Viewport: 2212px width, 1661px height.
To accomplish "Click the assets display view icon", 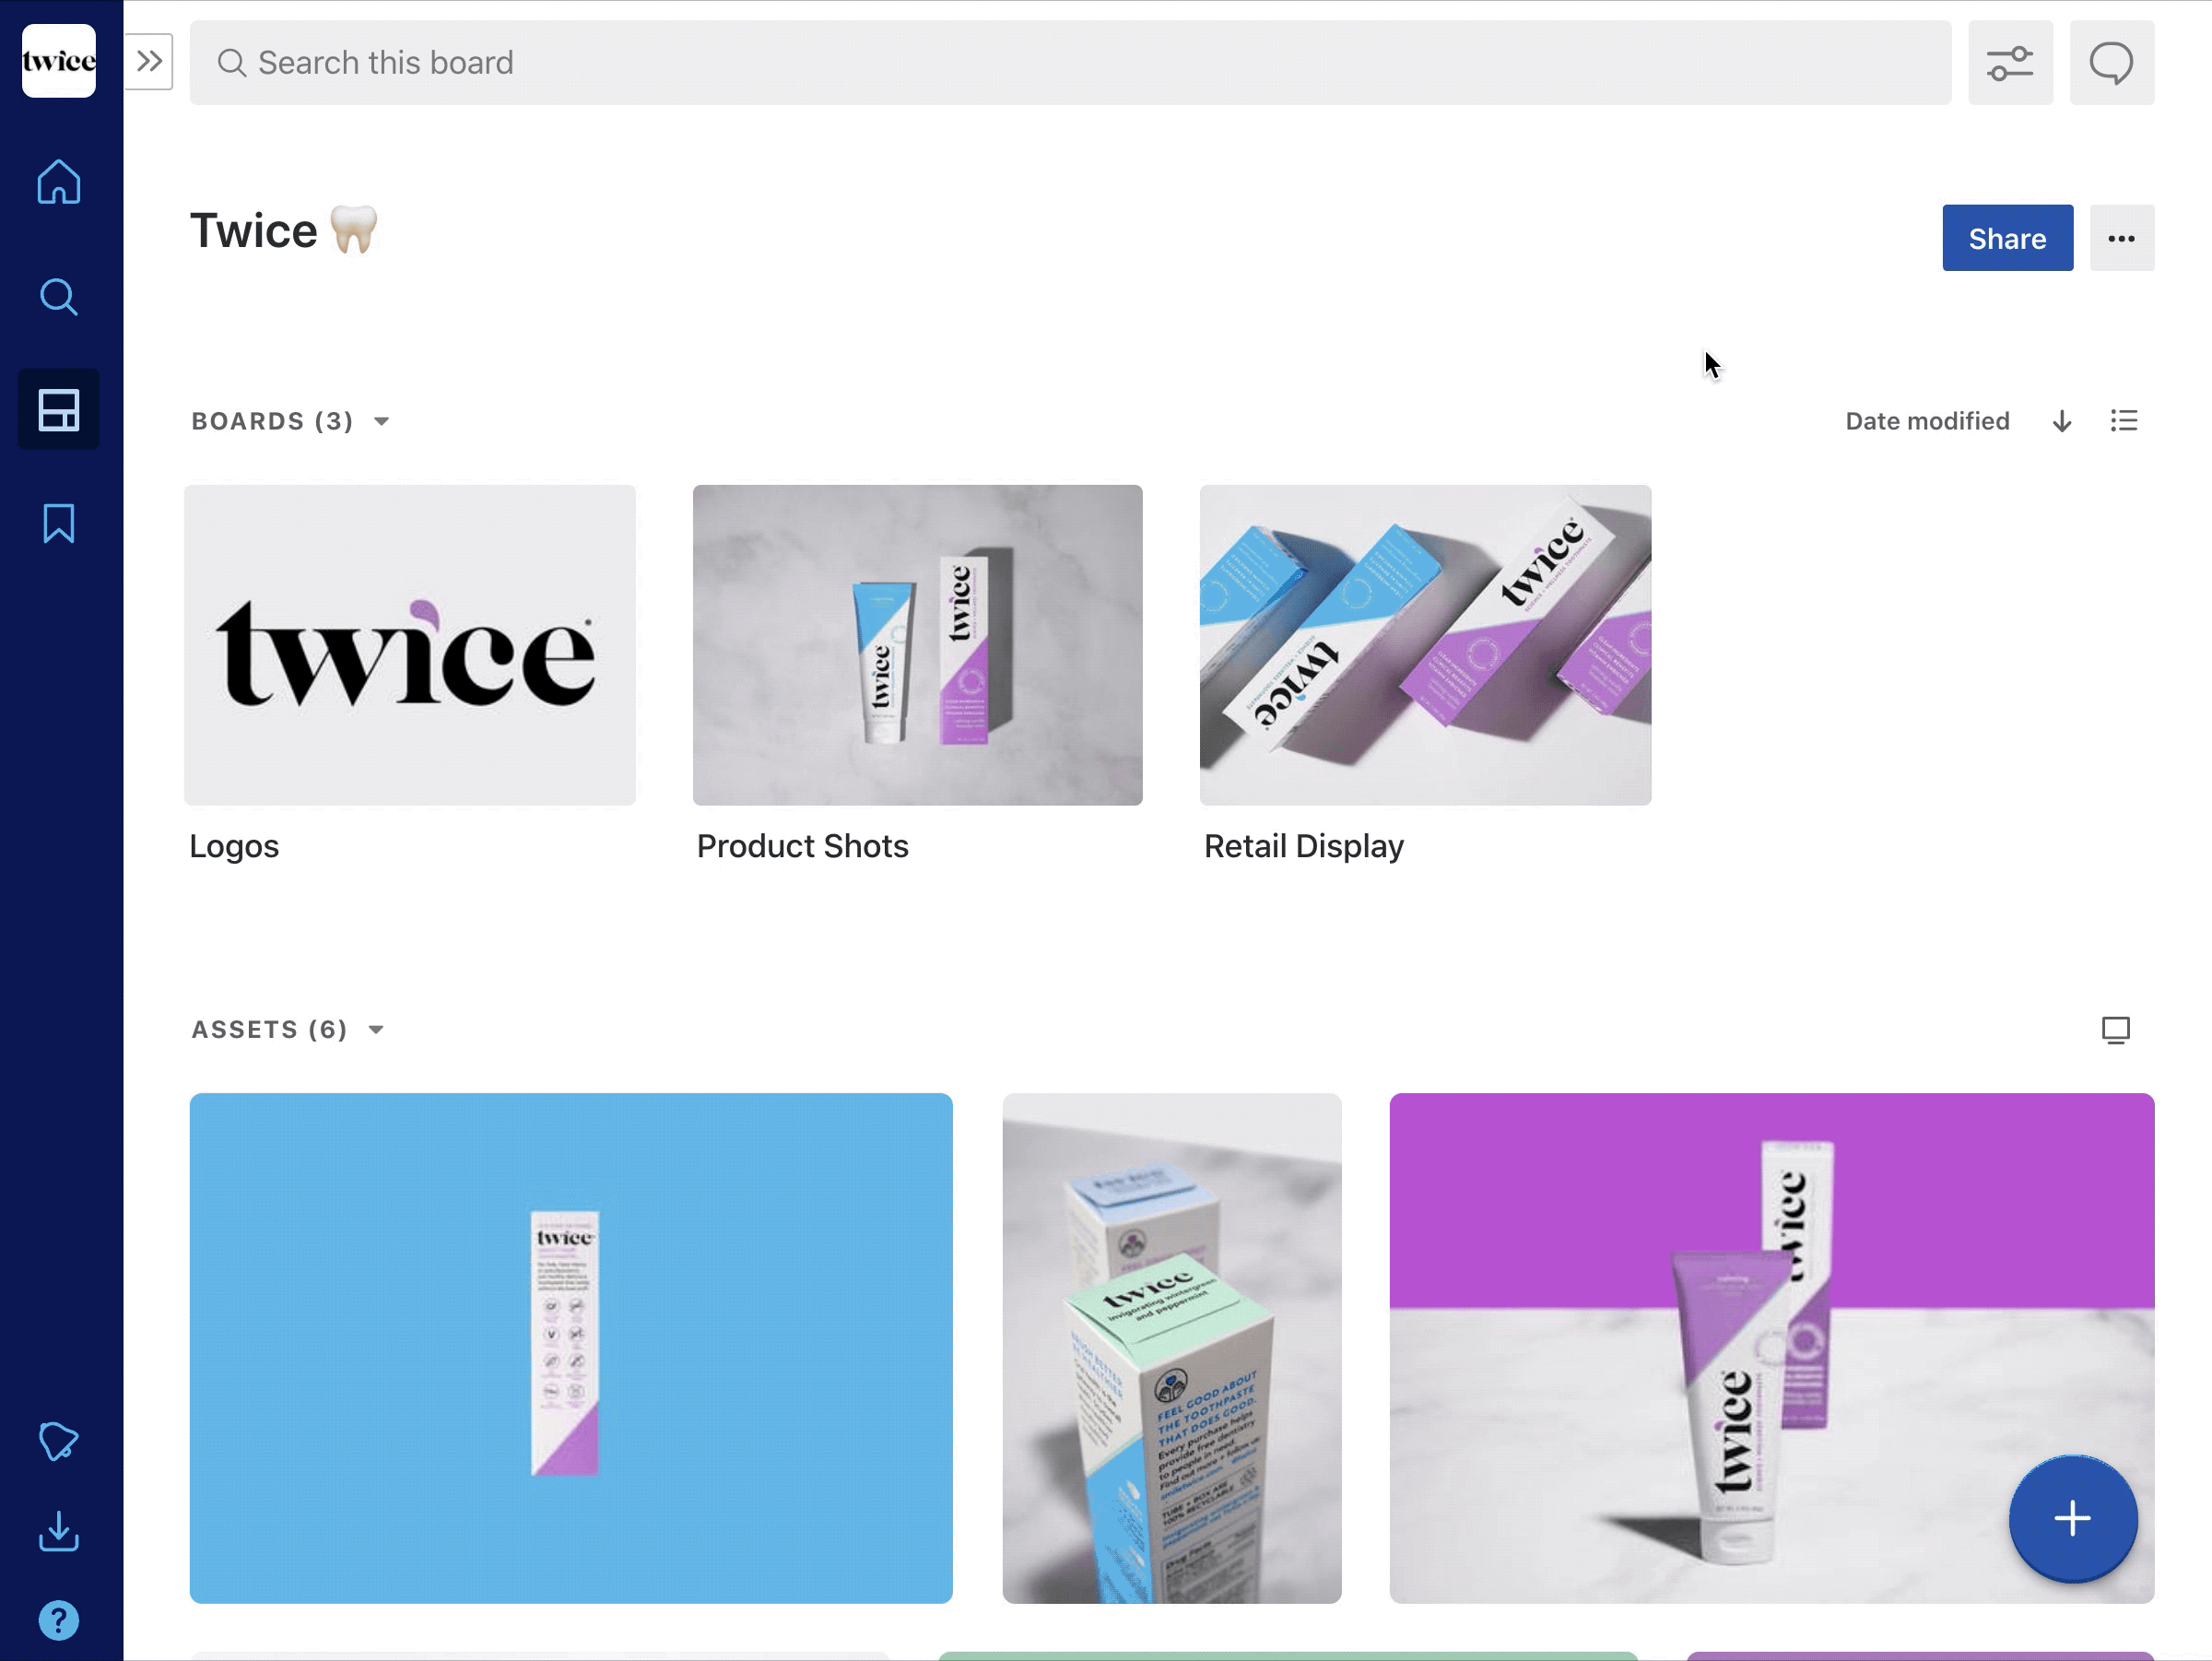I will coord(2115,1030).
